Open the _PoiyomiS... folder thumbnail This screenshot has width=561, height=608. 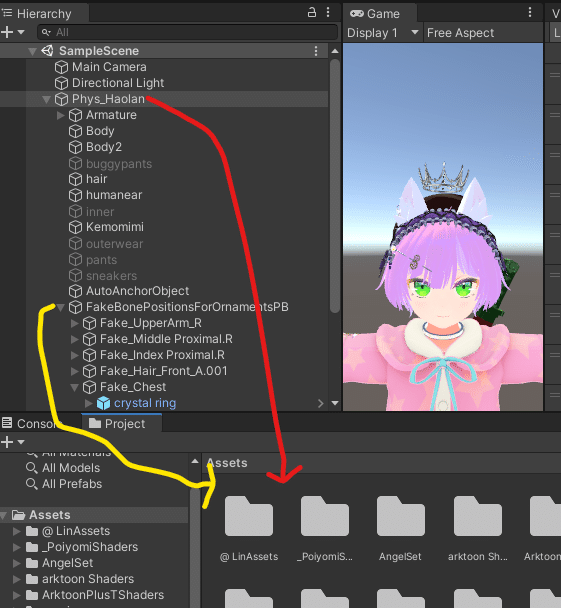325,516
